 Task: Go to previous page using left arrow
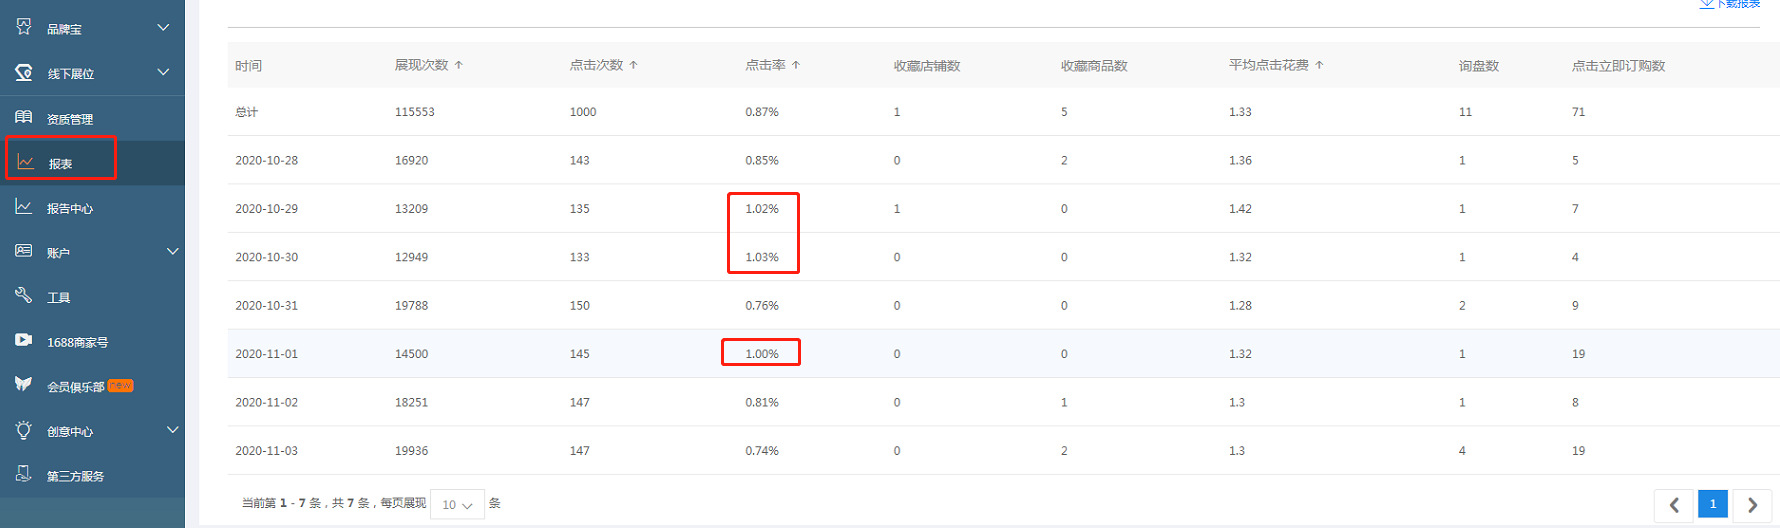[x=1674, y=505]
